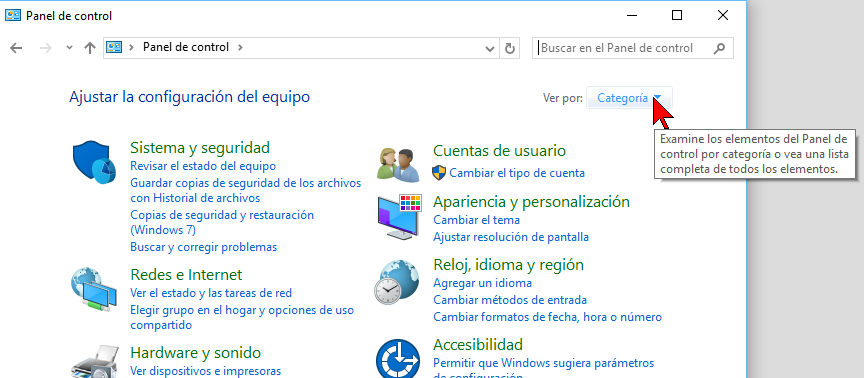Click Elegir grupo en el hogar link

(x=242, y=317)
